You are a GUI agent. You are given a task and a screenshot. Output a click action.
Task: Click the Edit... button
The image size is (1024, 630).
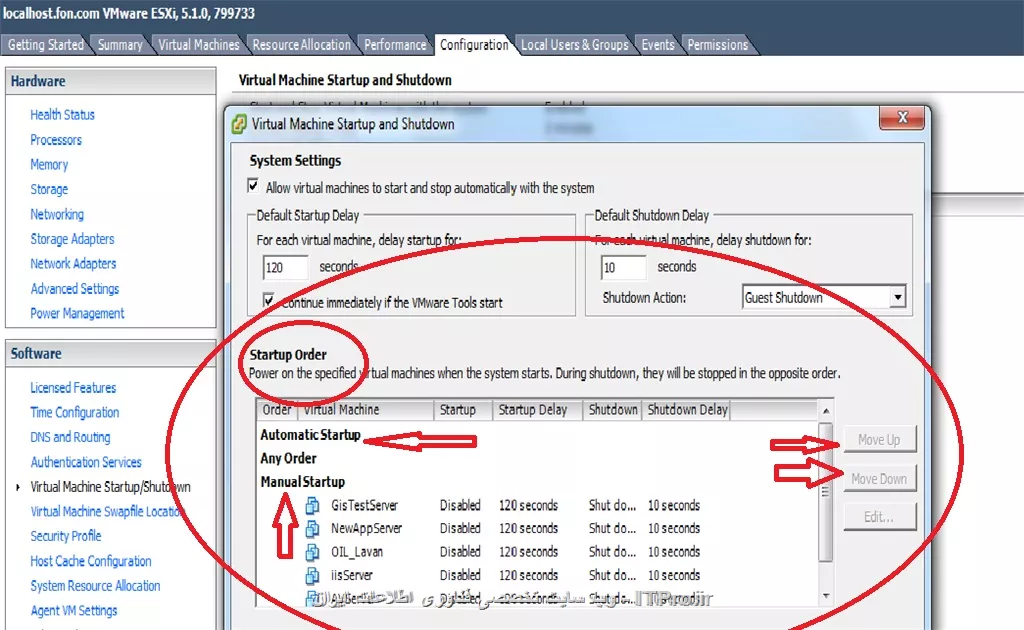pyautogui.click(x=879, y=517)
